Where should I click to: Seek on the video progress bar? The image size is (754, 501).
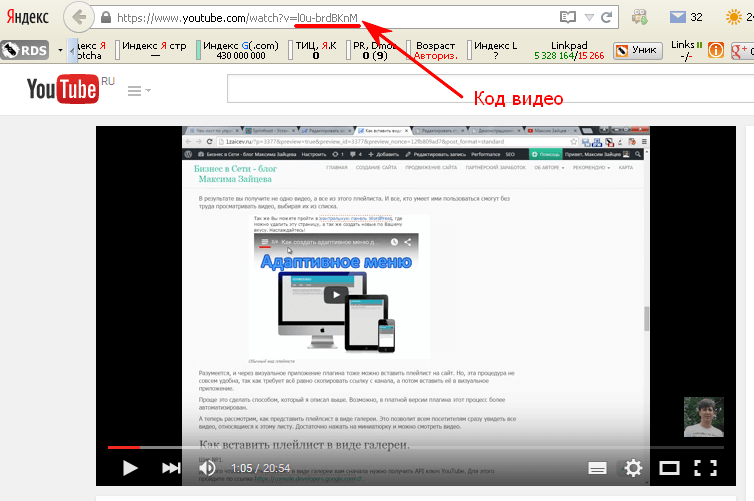(x=415, y=447)
